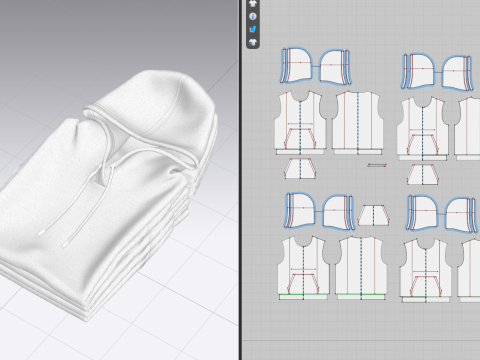Screen dimensions: 480x360
Task: Select front body pattern in lower-left pattern set
Action: pyautogui.click(x=304, y=265)
